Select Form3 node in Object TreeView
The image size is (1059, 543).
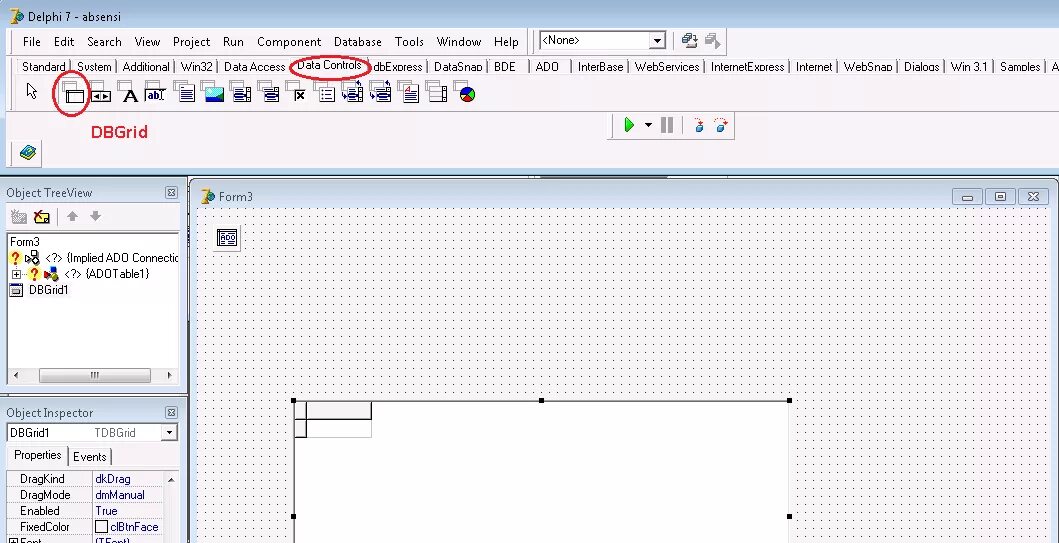pos(25,242)
